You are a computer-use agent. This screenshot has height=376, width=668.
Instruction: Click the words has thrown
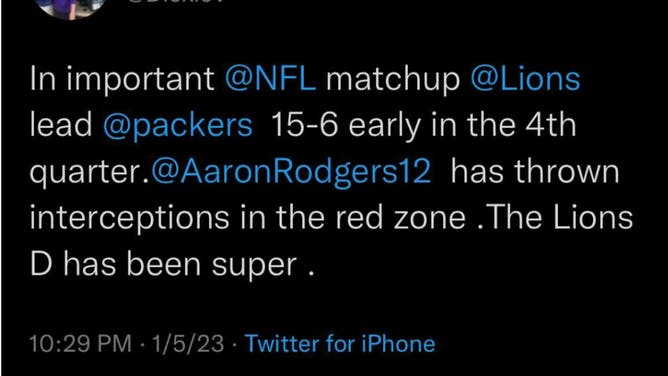535,172
